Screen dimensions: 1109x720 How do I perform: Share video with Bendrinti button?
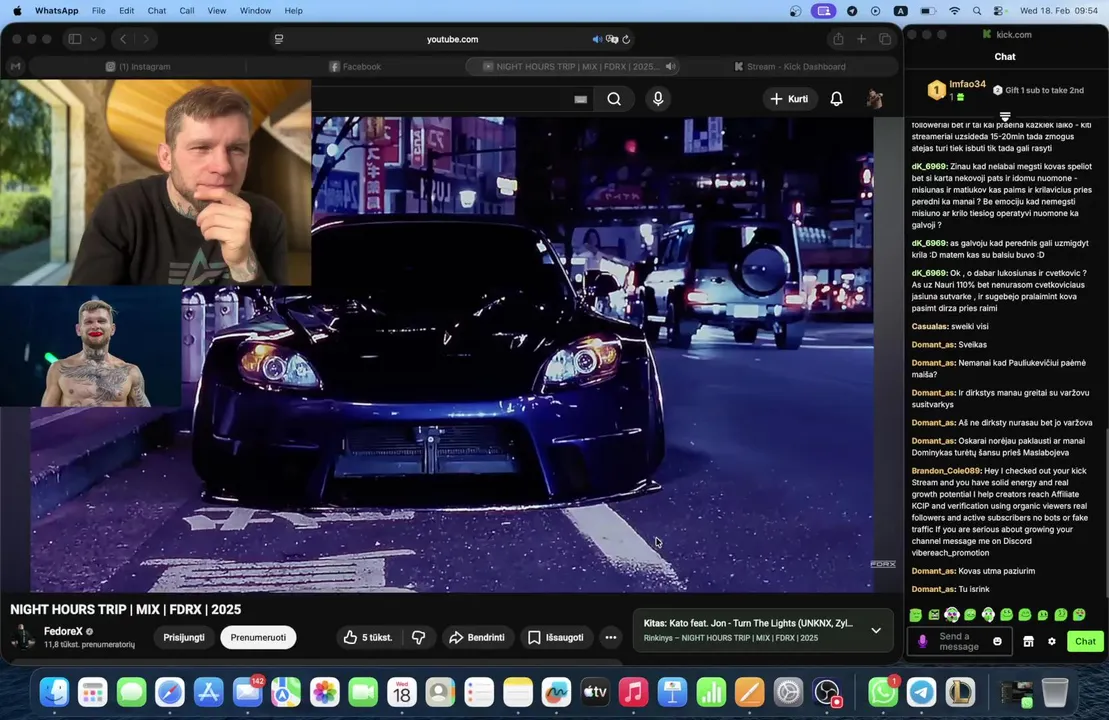click(x=477, y=637)
